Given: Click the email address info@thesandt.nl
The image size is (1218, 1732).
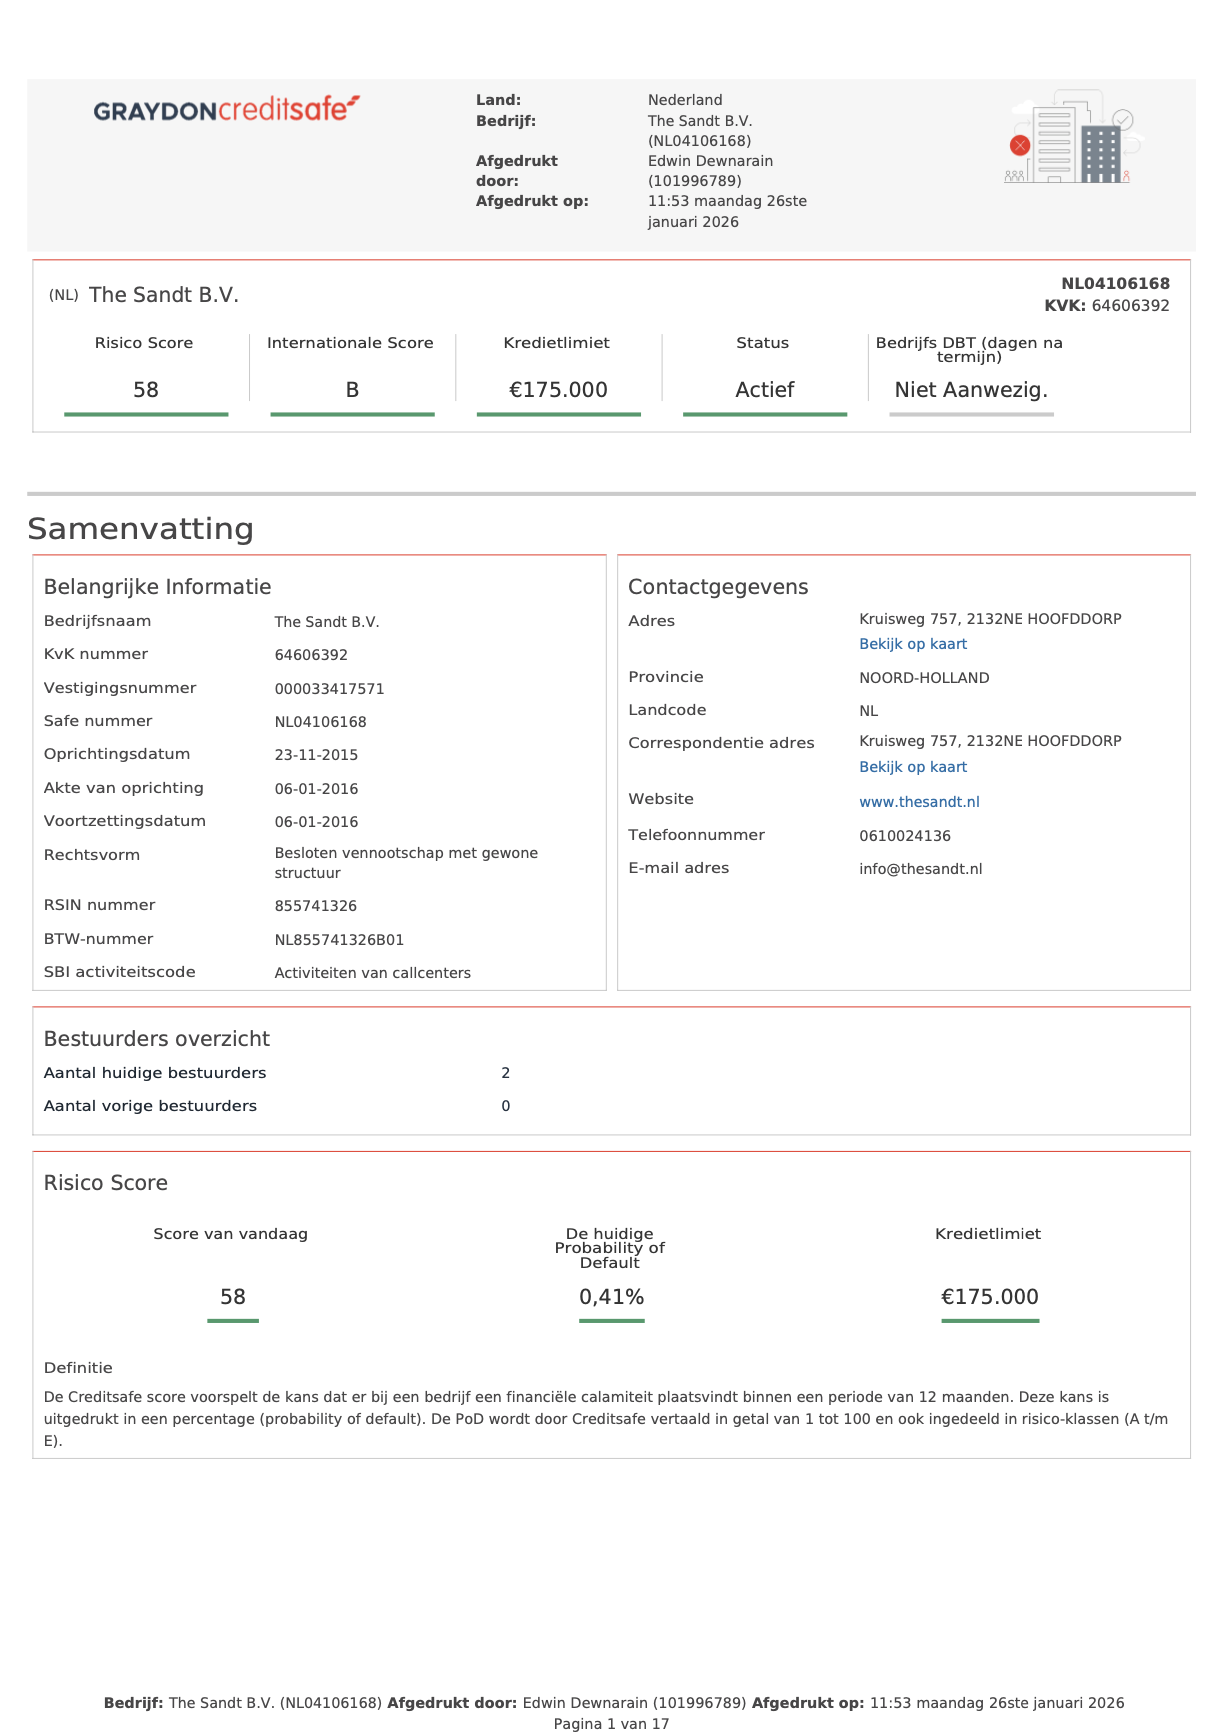Looking at the screenshot, I should (x=920, y=869).
